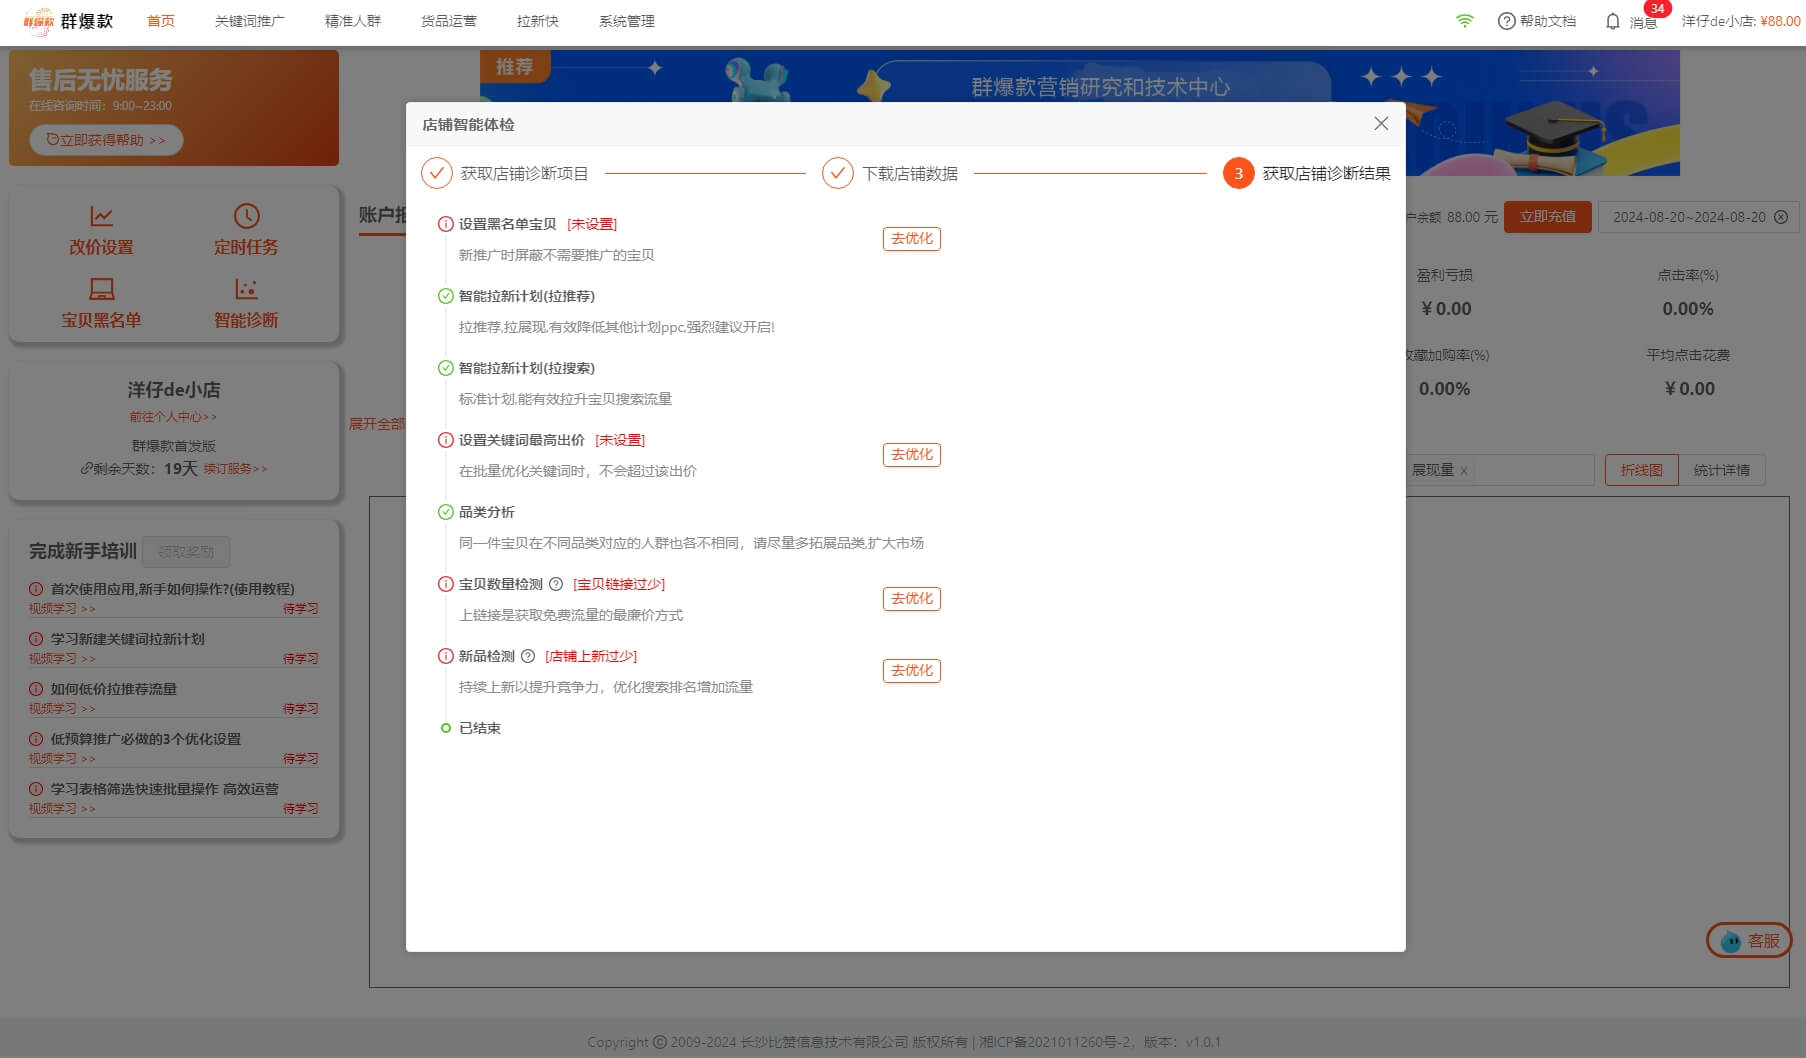Clear the date range with x icon
This screenshot has height=1058, width=1806.
click(1781, 217)
